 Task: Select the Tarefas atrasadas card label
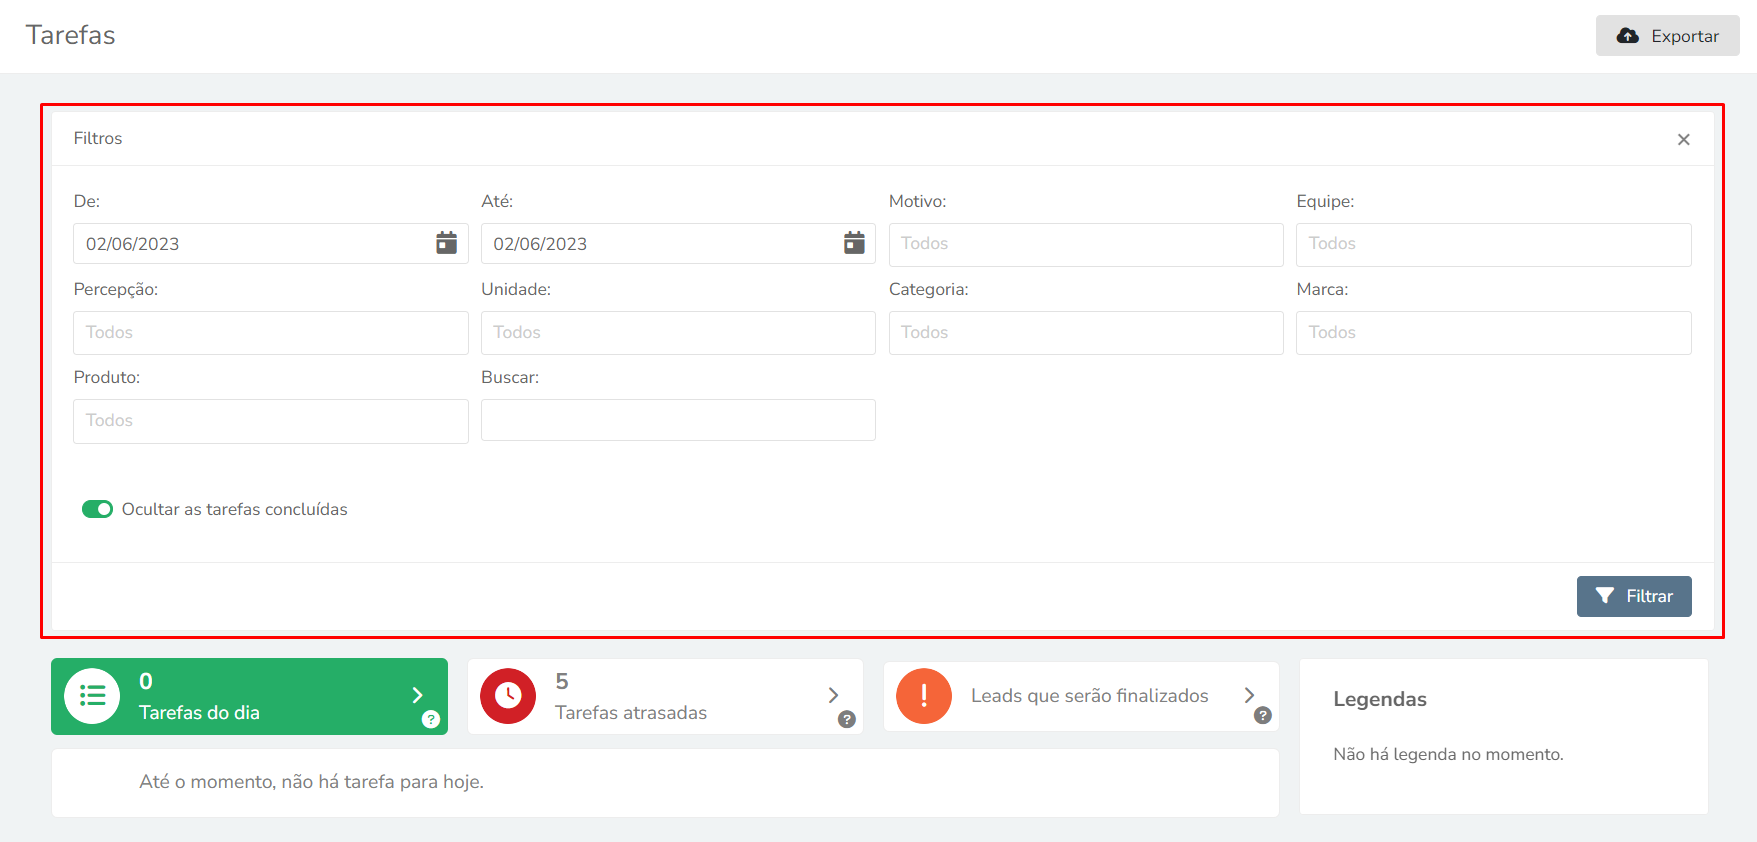[x=631, y=713]
